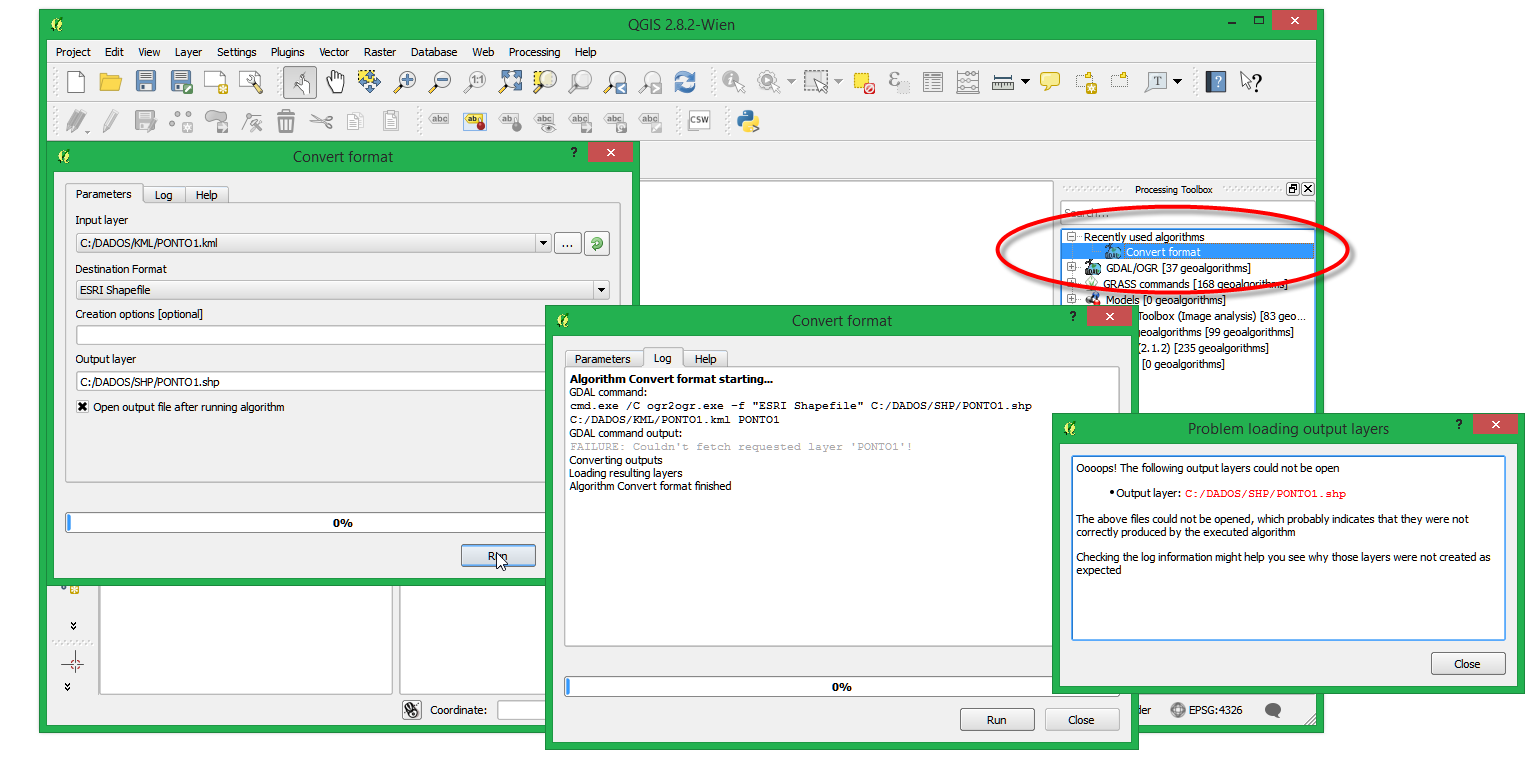
Task: Open a project with the folder icon
Action: click(111, 82)
